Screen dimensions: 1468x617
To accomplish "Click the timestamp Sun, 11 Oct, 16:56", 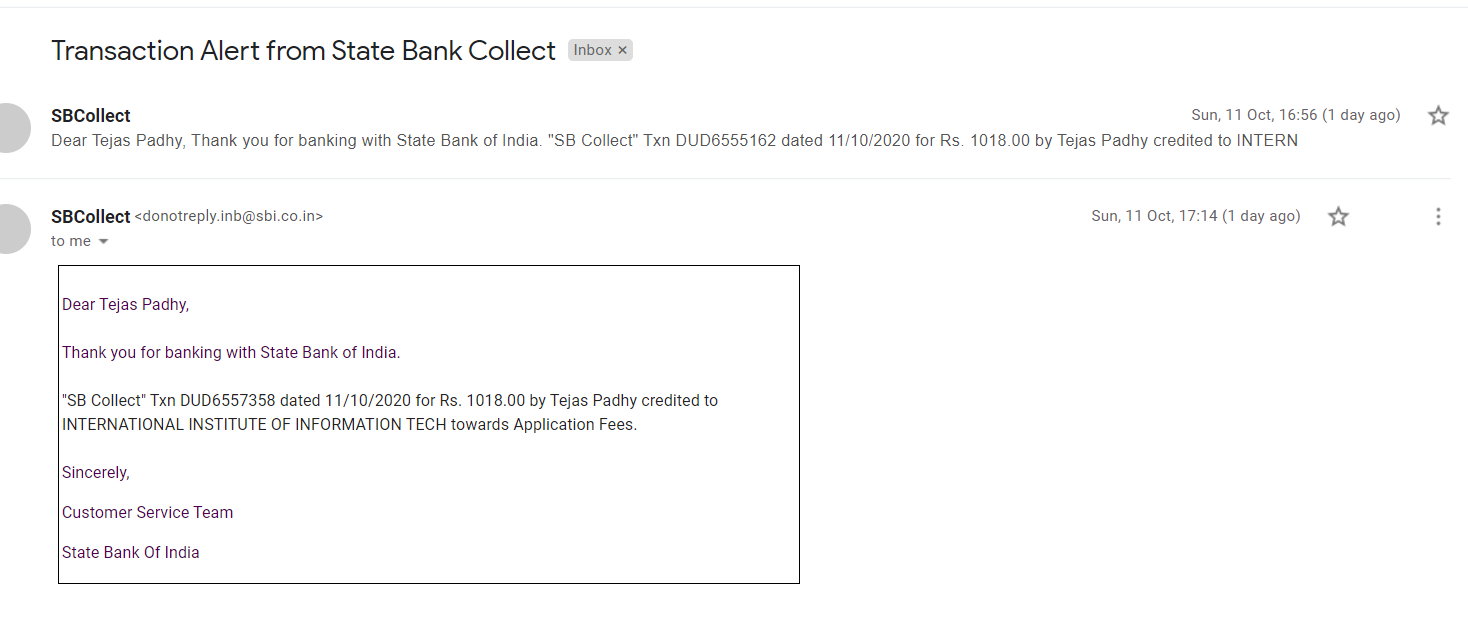I will point(1296,115).
